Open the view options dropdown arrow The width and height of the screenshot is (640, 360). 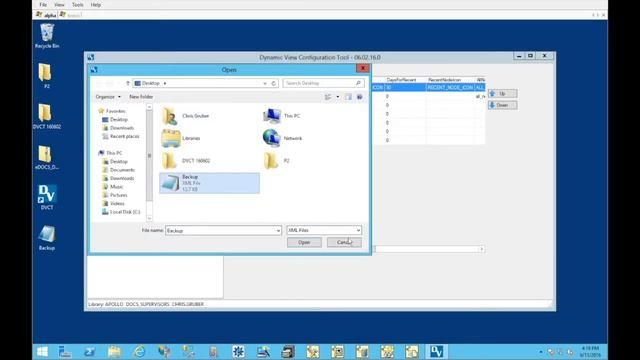click(x=338, y=97)
